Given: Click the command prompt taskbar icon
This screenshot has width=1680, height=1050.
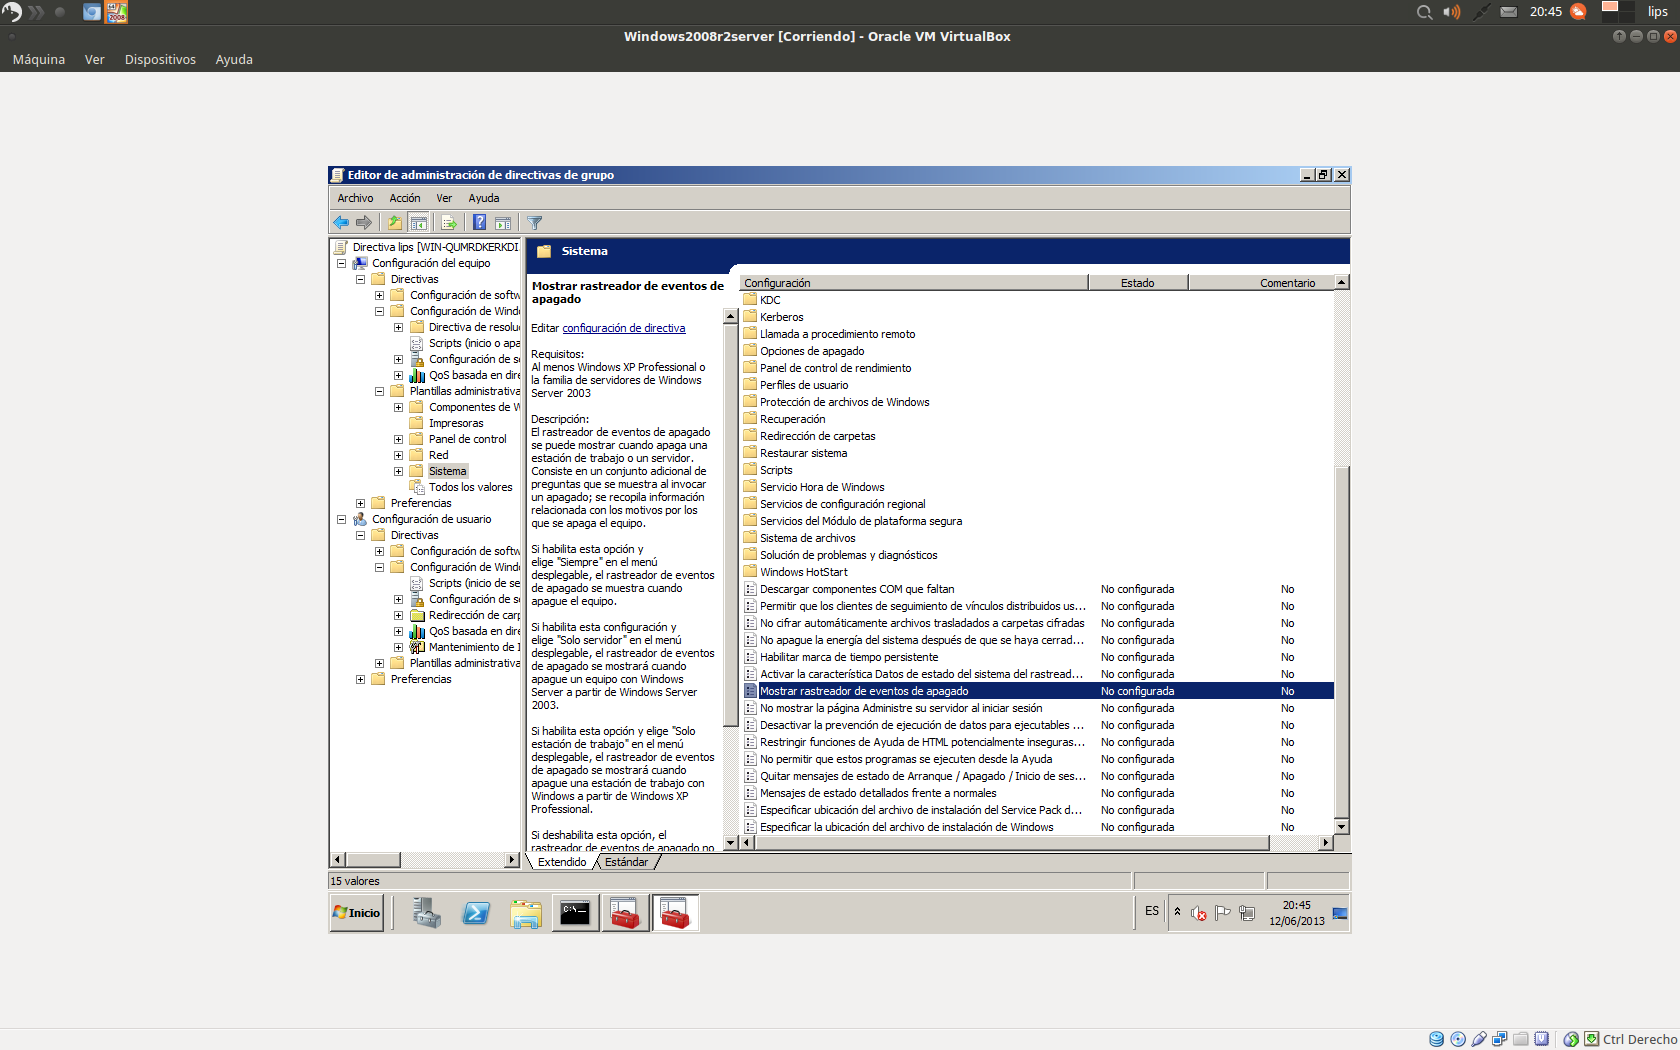Looking at the screenshot, I should click(x=575, y=913).
